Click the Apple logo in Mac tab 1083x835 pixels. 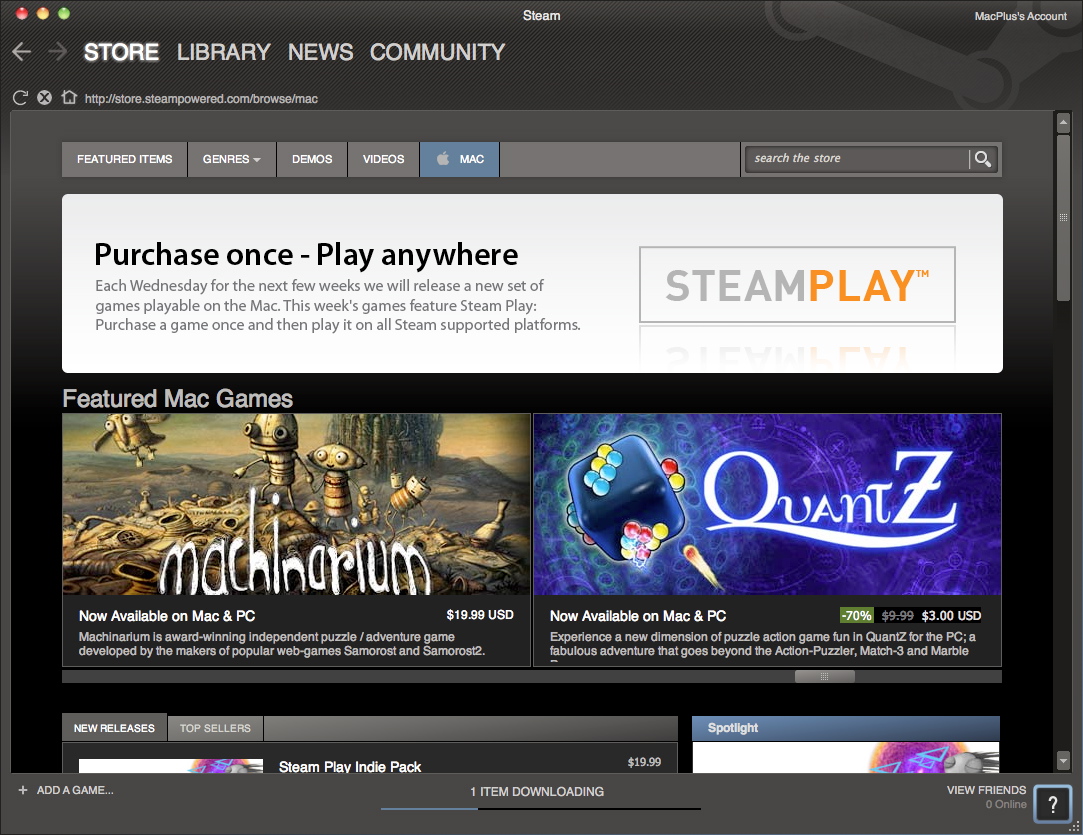click(443, 158)
